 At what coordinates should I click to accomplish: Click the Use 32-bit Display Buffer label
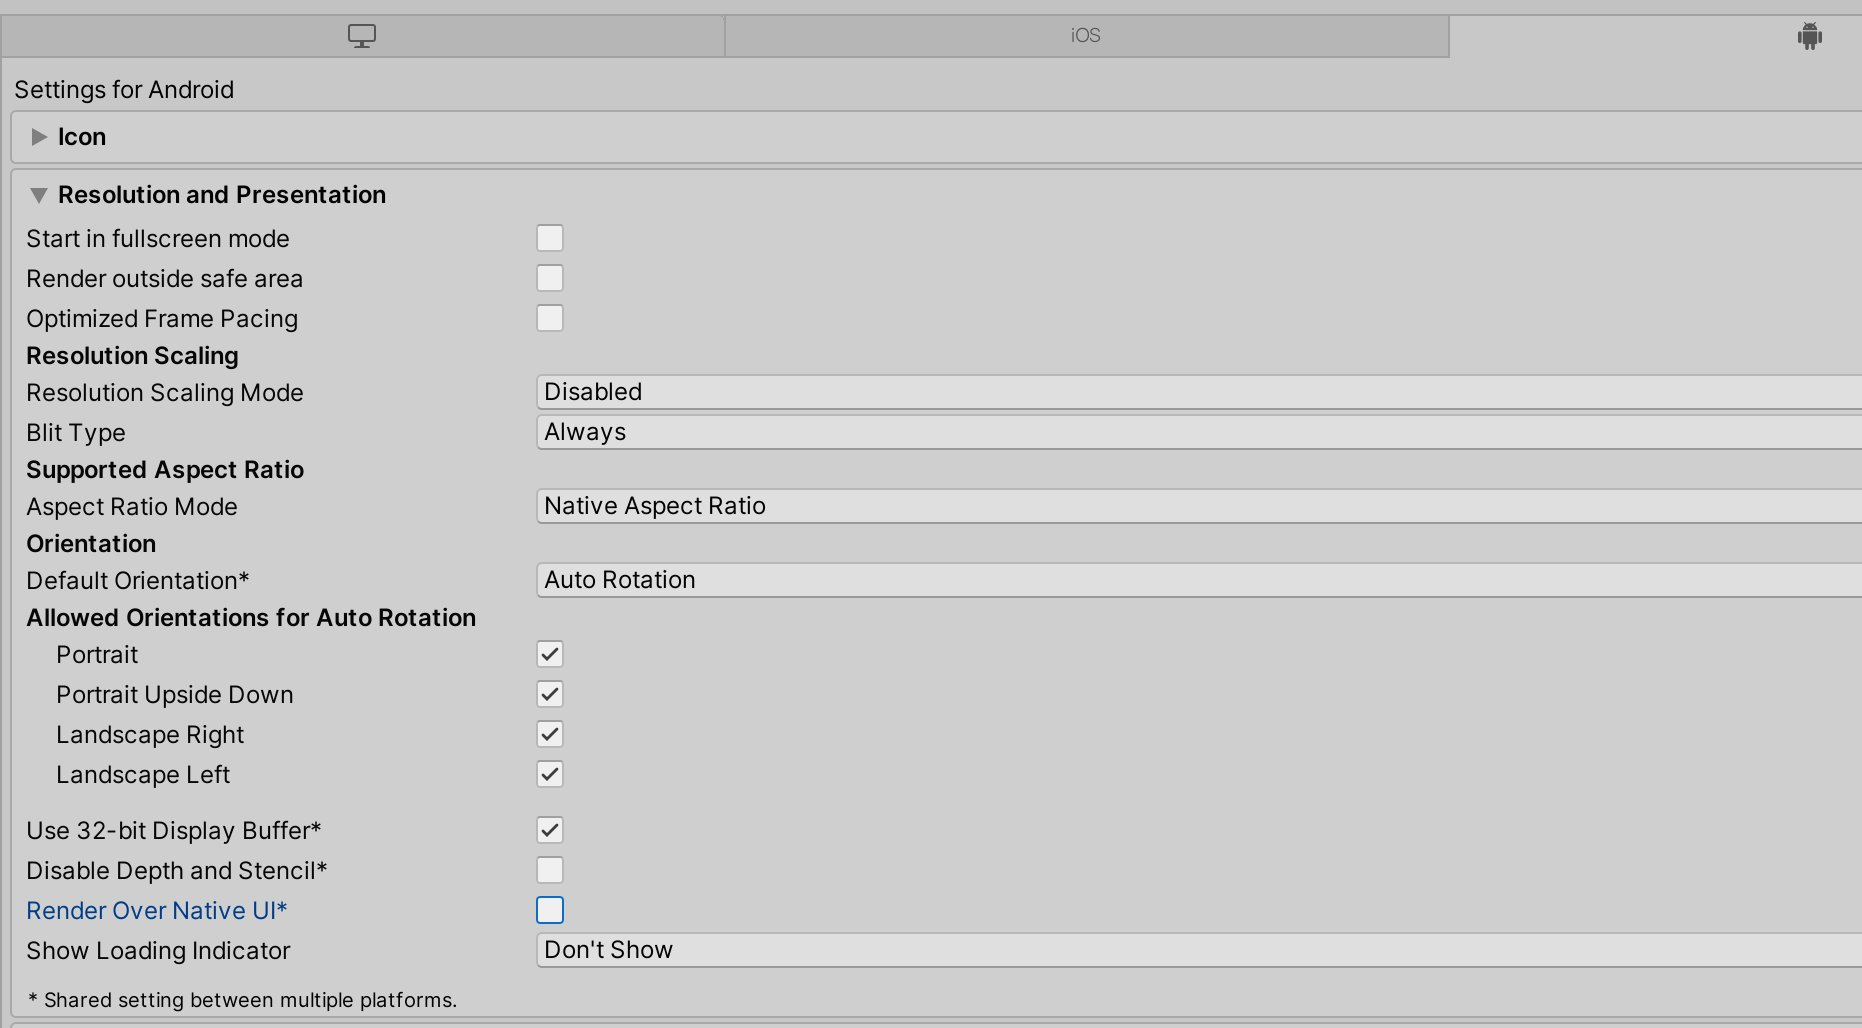click(x=174, y=831)
